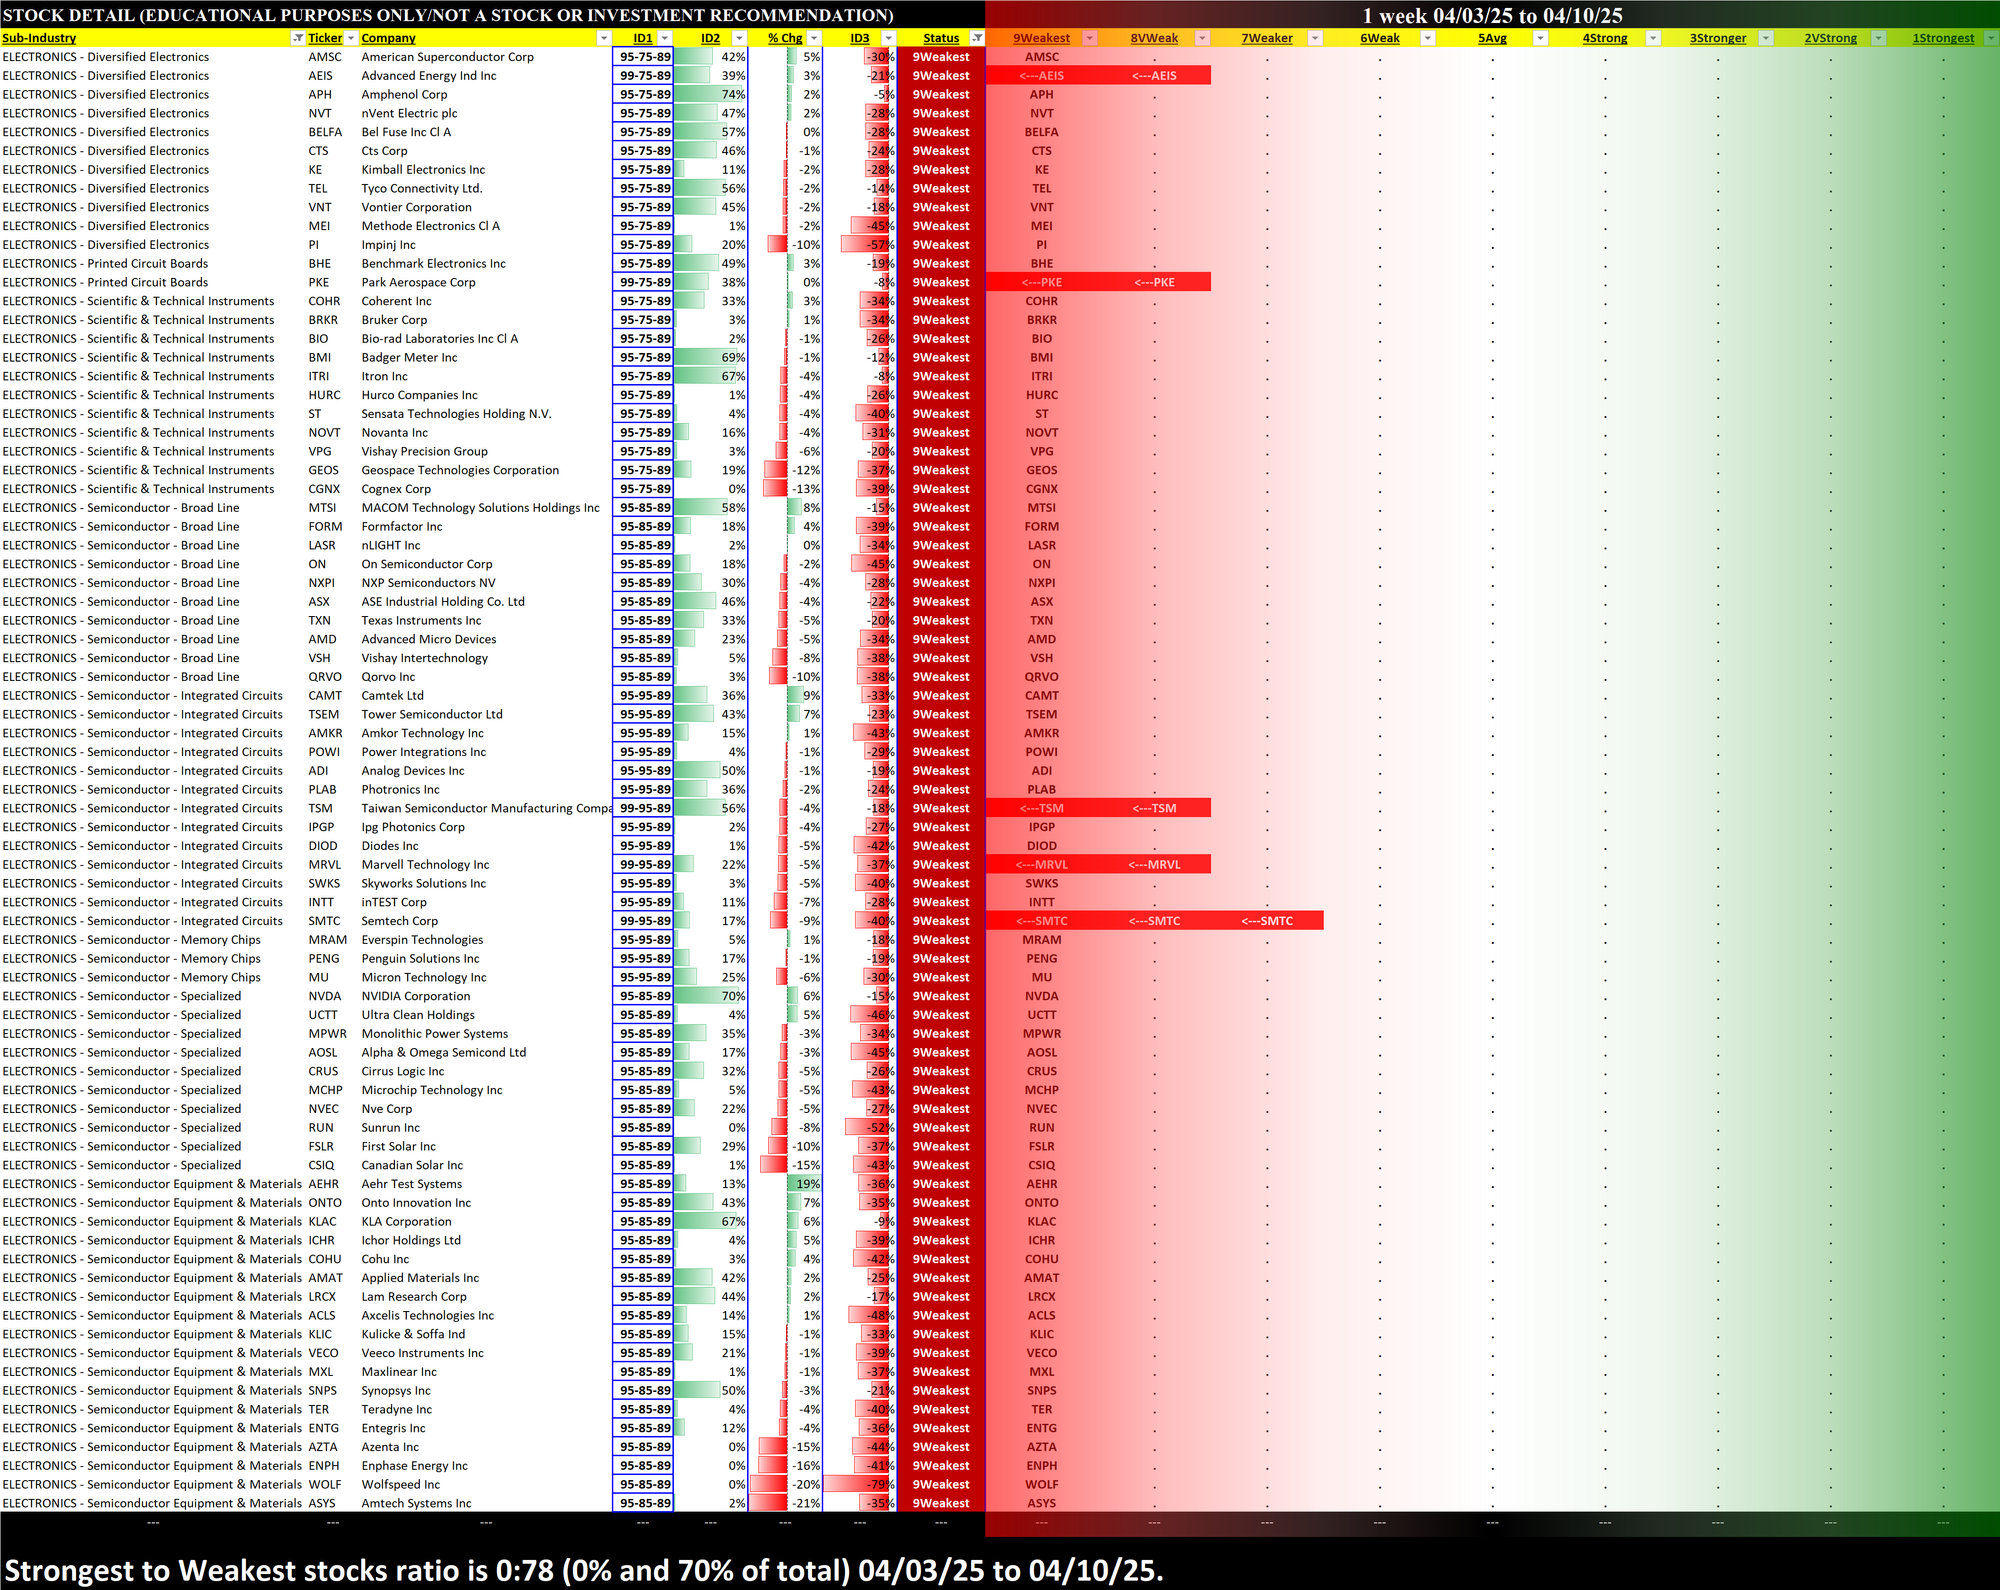
Task: Select the red <---TSM cell under 9Weakest
Action: coord(1041,808)
